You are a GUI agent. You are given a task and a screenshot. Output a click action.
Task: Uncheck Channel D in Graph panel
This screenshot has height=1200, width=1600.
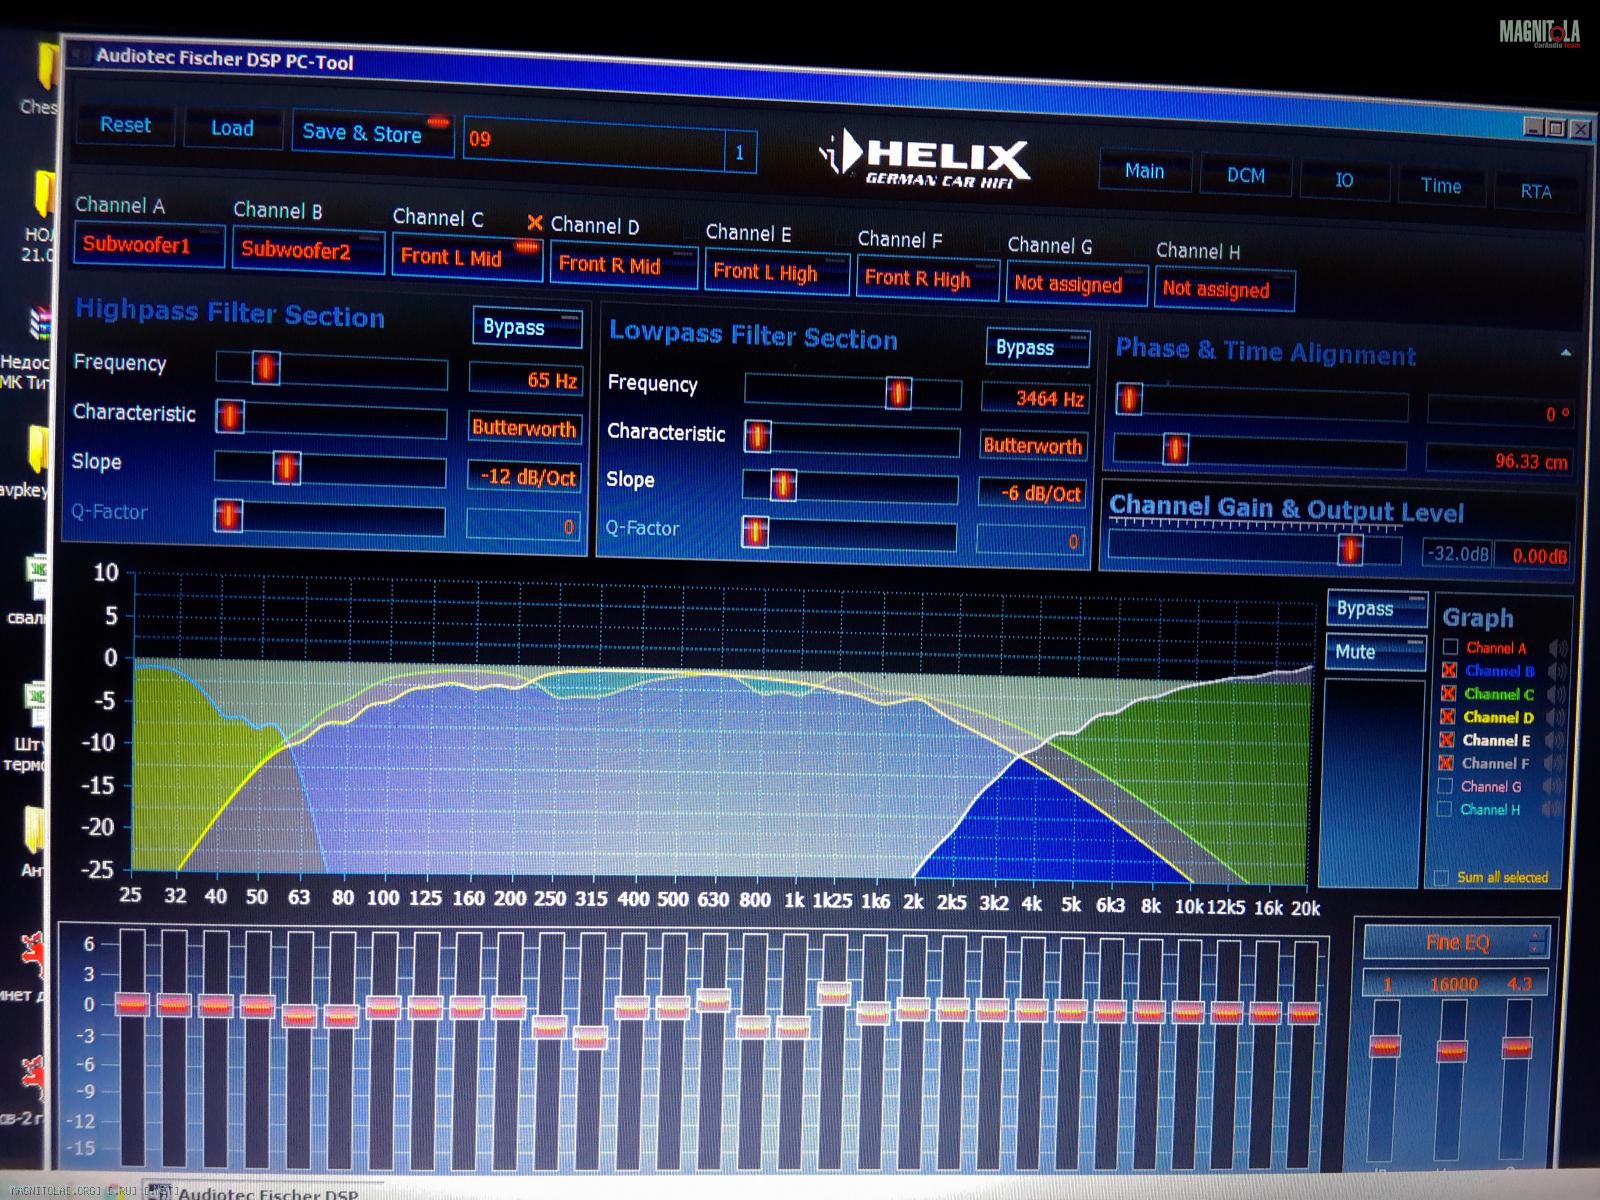click(1447, 716)
